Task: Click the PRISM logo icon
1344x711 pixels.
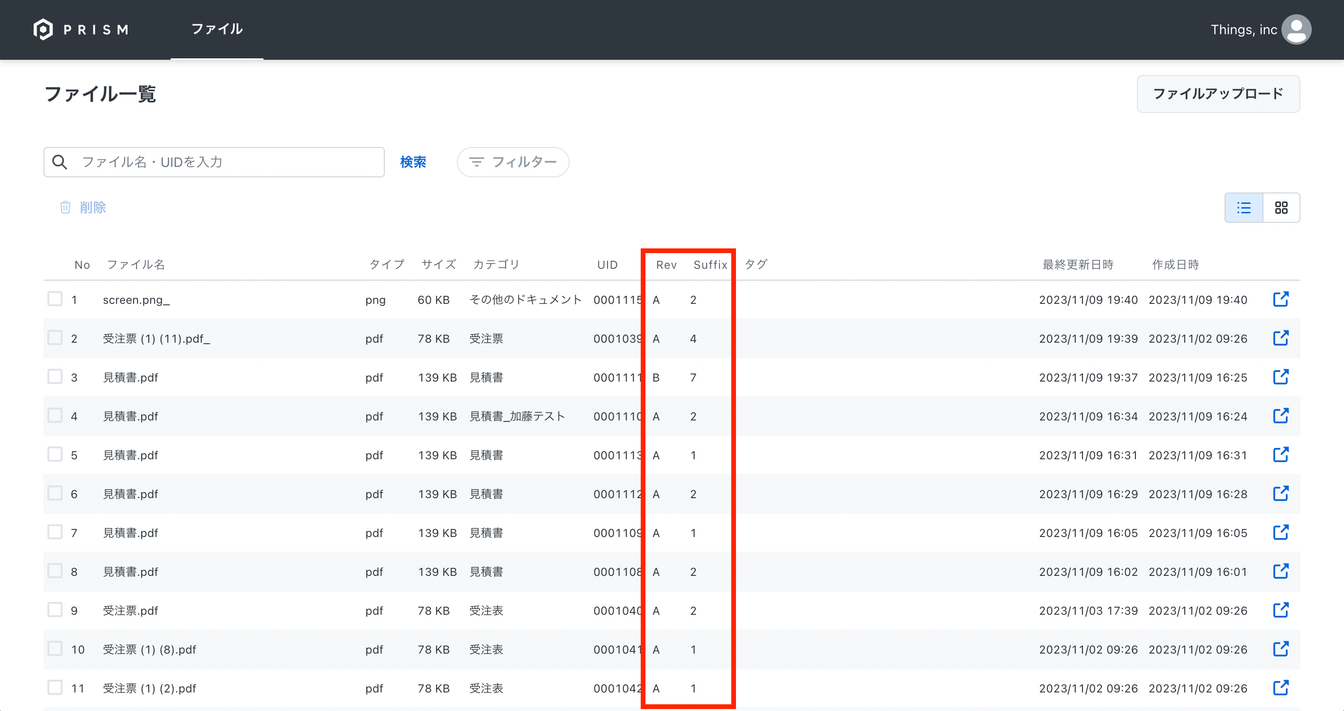Action: (43, 30)
